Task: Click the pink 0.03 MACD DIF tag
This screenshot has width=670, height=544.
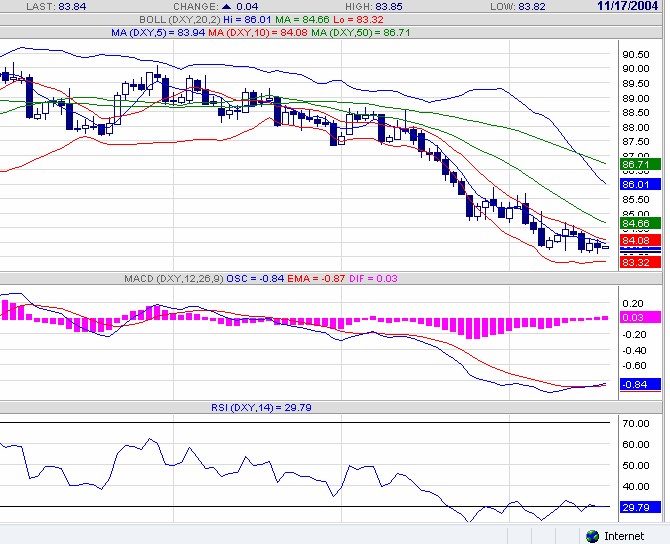Action: pos(636,317)
